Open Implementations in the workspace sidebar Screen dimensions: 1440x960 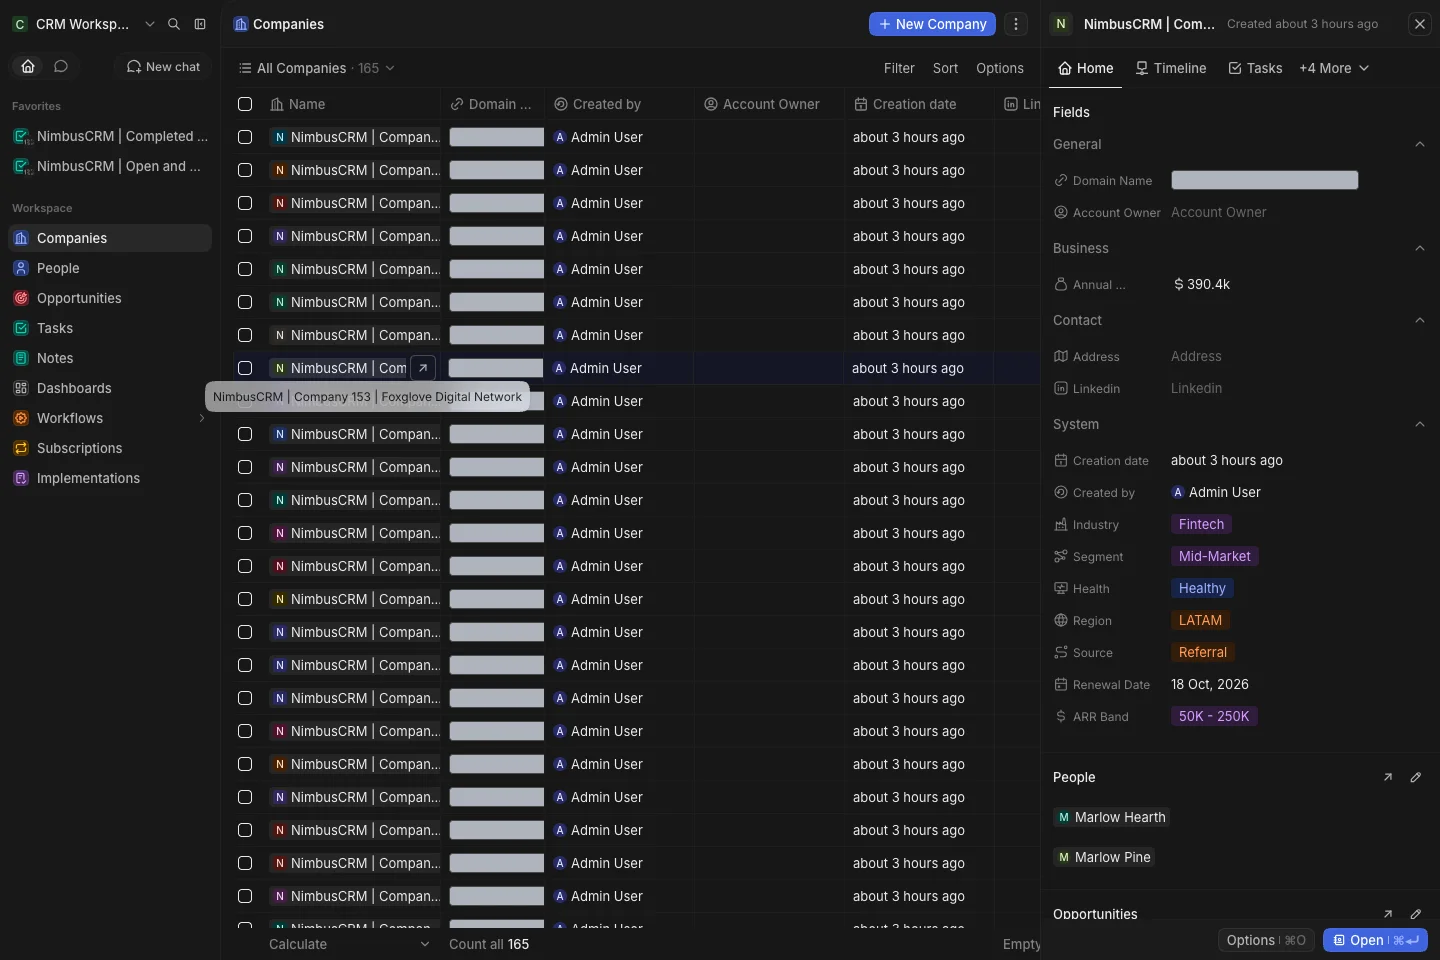(110, 478)
